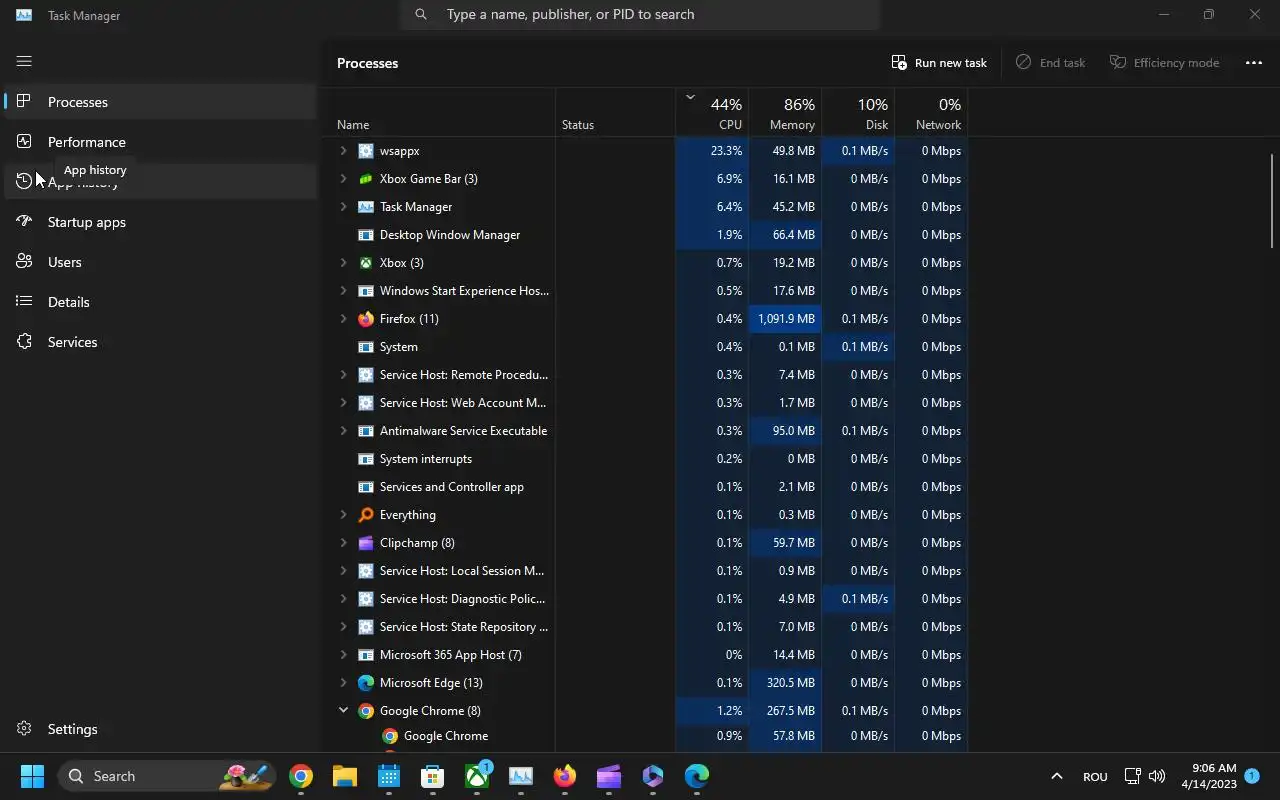The height and width of the screenshot is (800, 1280).
Task: Expand the wsappx process group
Action: click(x=343, y=151)
